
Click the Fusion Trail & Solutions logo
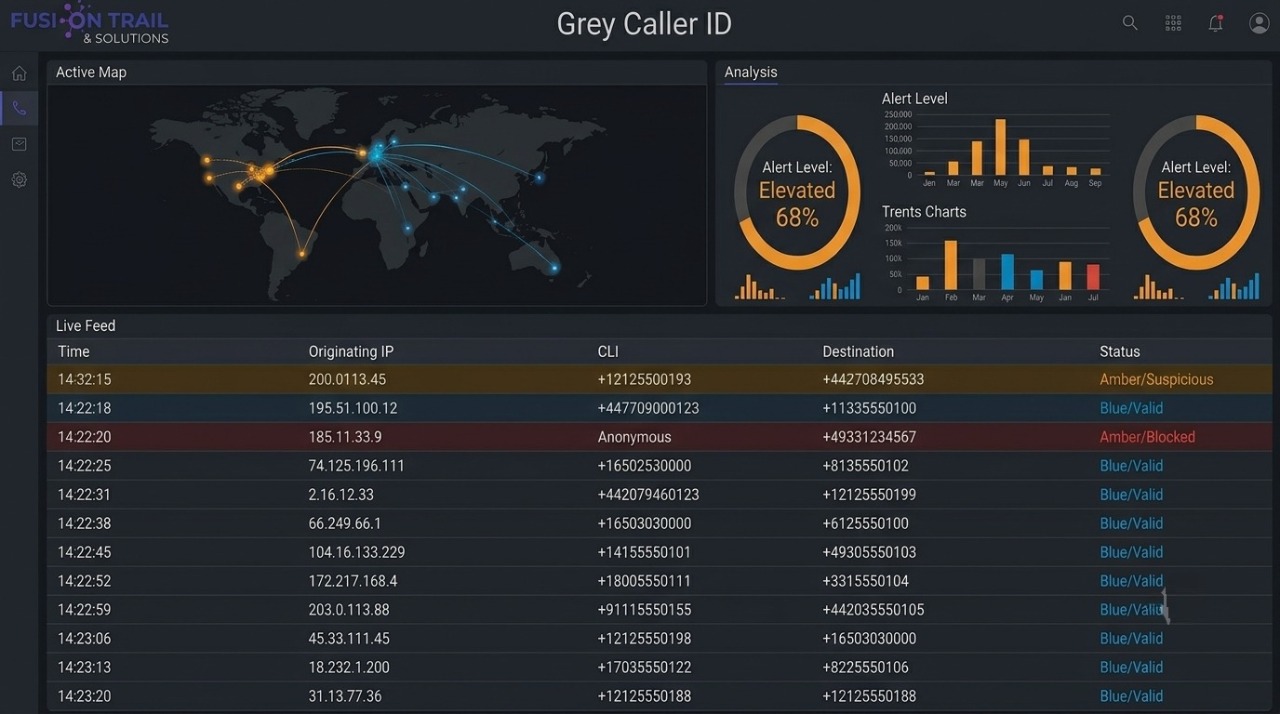point(89,23)
